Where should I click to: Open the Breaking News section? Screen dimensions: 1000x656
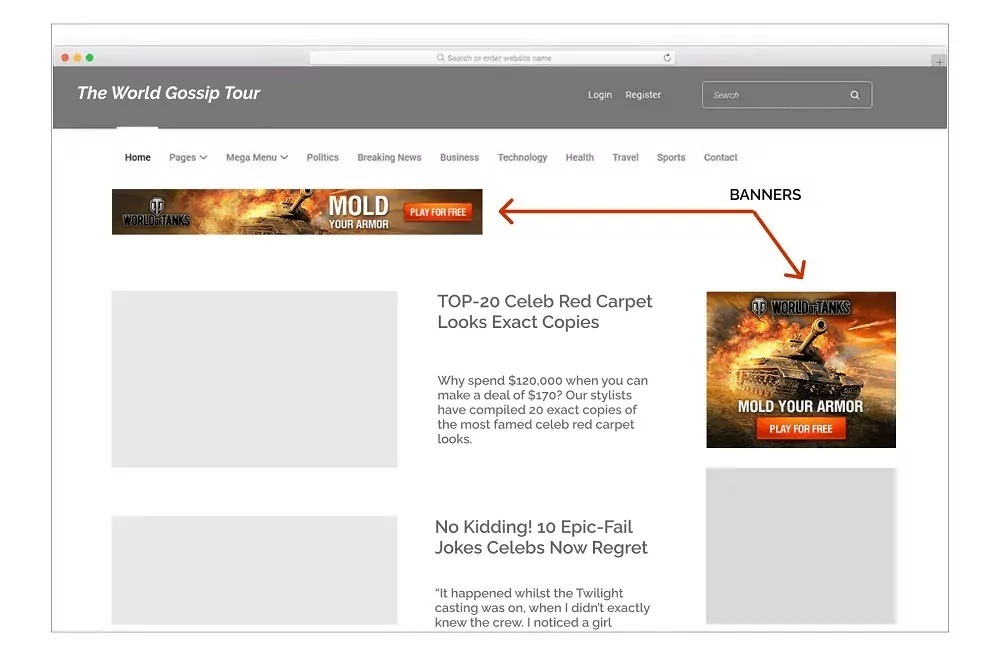(389, 157)
